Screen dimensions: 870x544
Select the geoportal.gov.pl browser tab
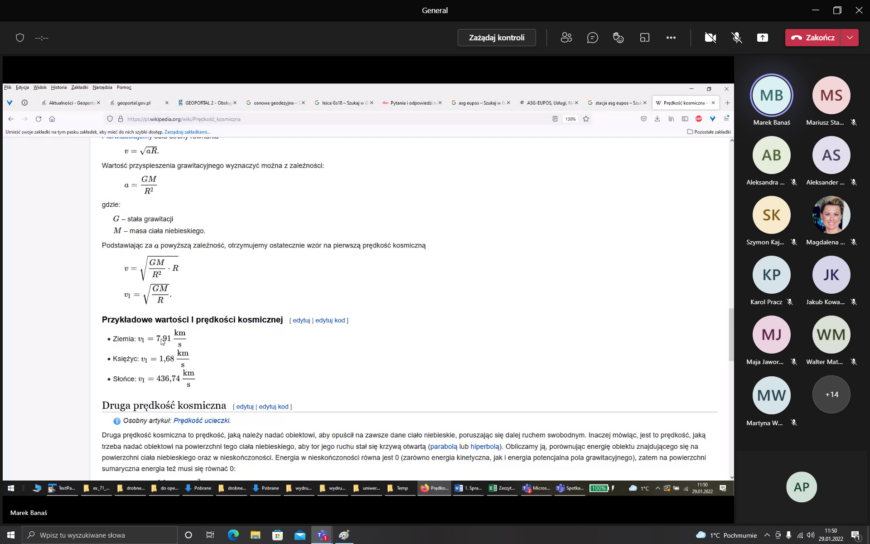(138, 103)
